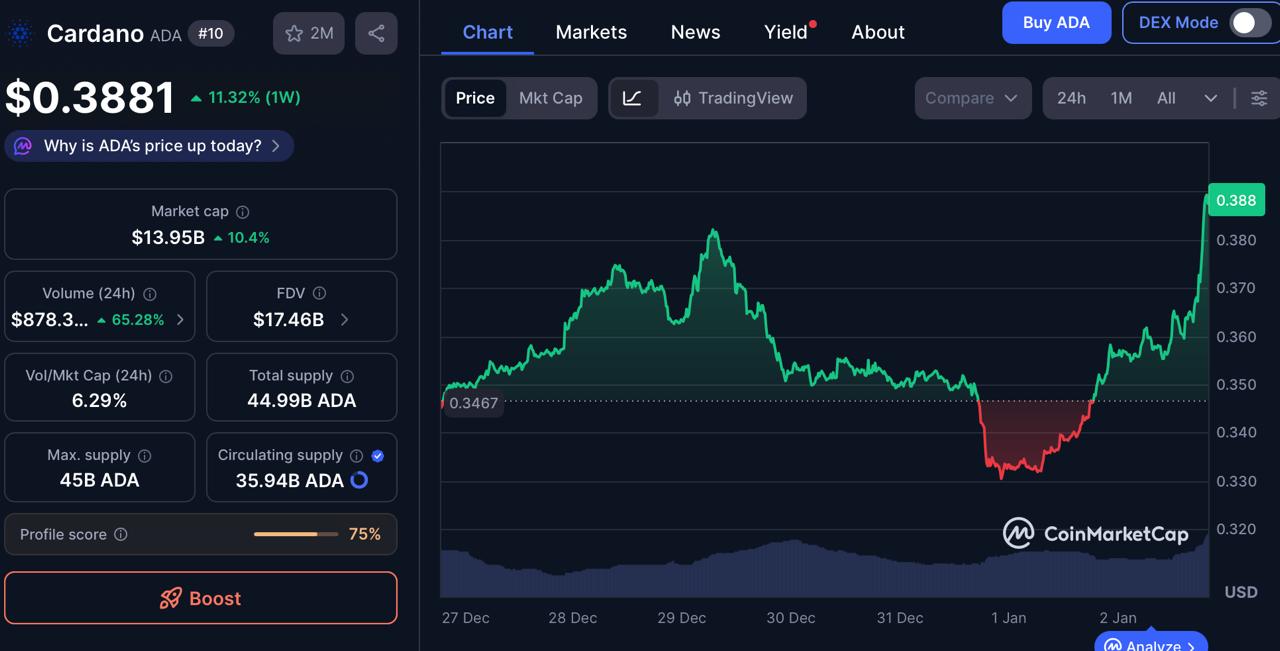This screenshot has width=1280, height=651.
Task: Click the verified badge next to Circulating supply
Action: click(378, 455)
